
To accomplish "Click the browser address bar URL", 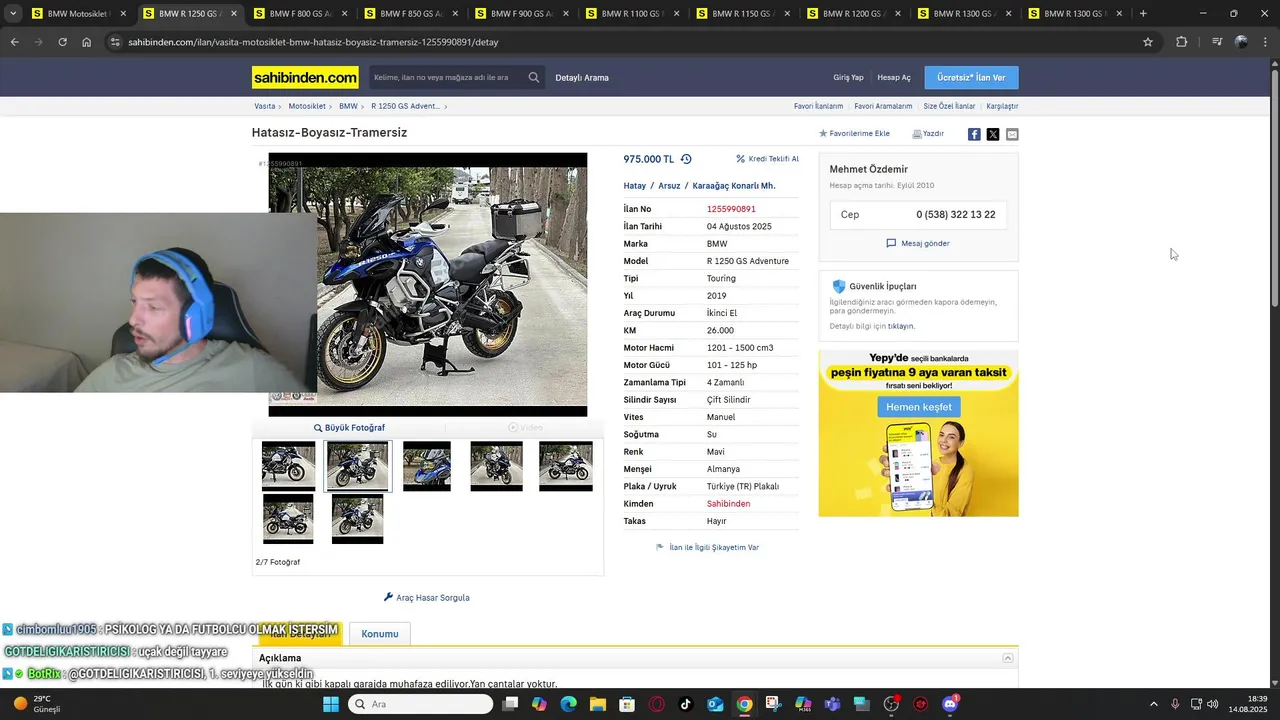I will 313,42.
